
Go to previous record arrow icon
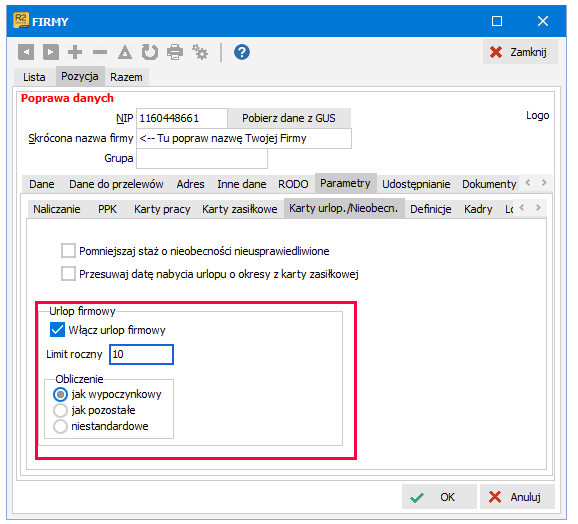(x=26, y=52)
